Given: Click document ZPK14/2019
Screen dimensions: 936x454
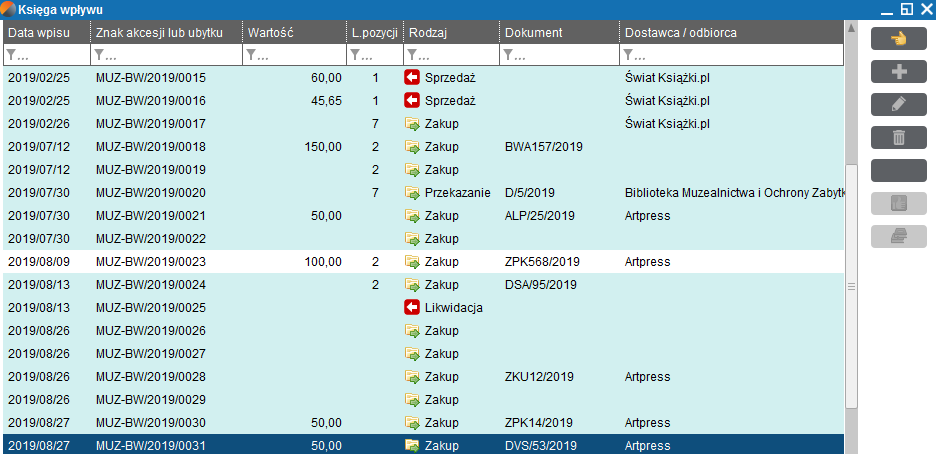Looking at the screenshot, I should point(539,423).
